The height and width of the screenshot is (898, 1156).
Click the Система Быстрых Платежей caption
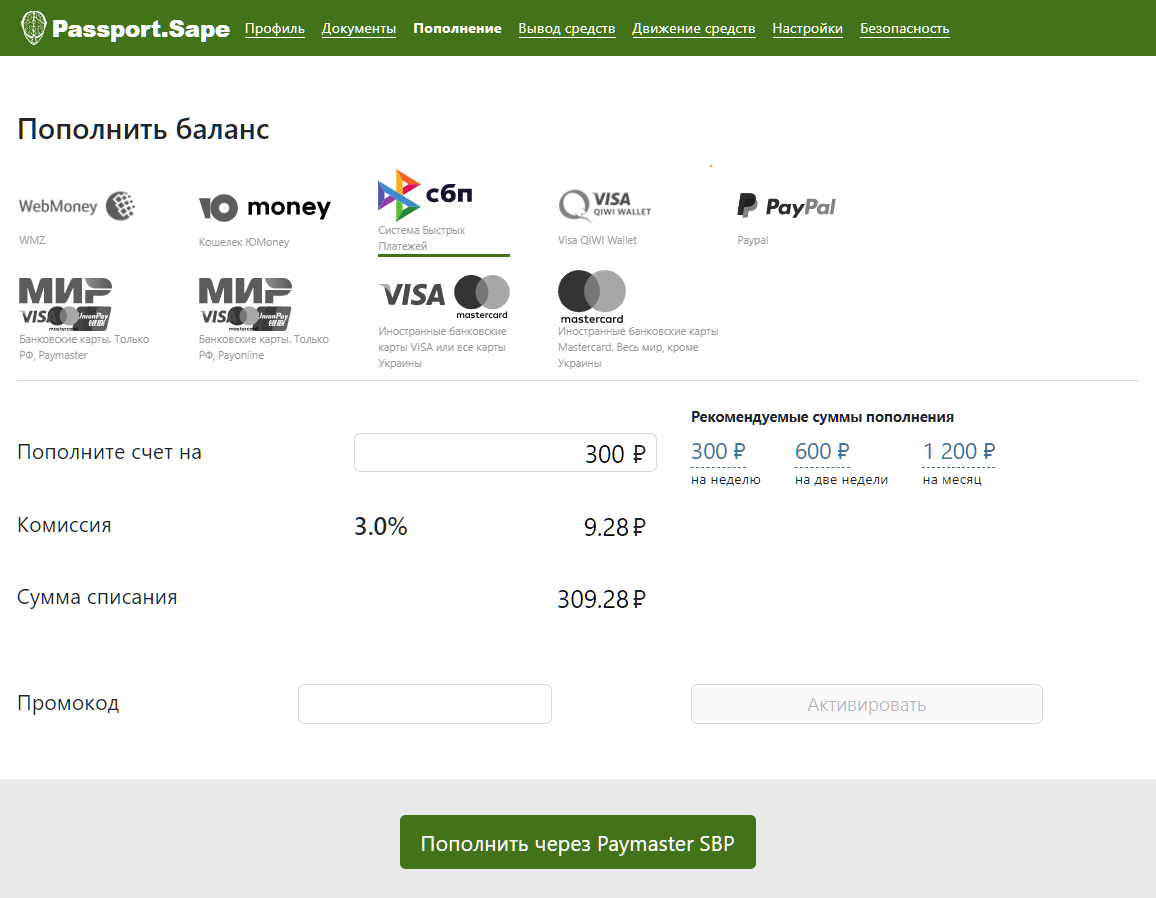pyautogui.click(x=422, y=238)
